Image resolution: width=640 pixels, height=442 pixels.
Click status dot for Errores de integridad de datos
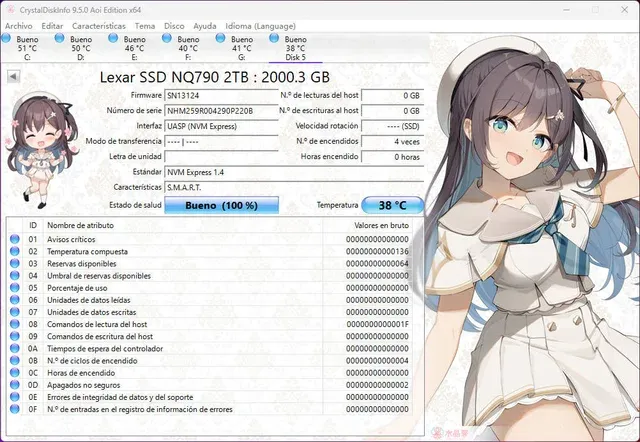point(15,397)
